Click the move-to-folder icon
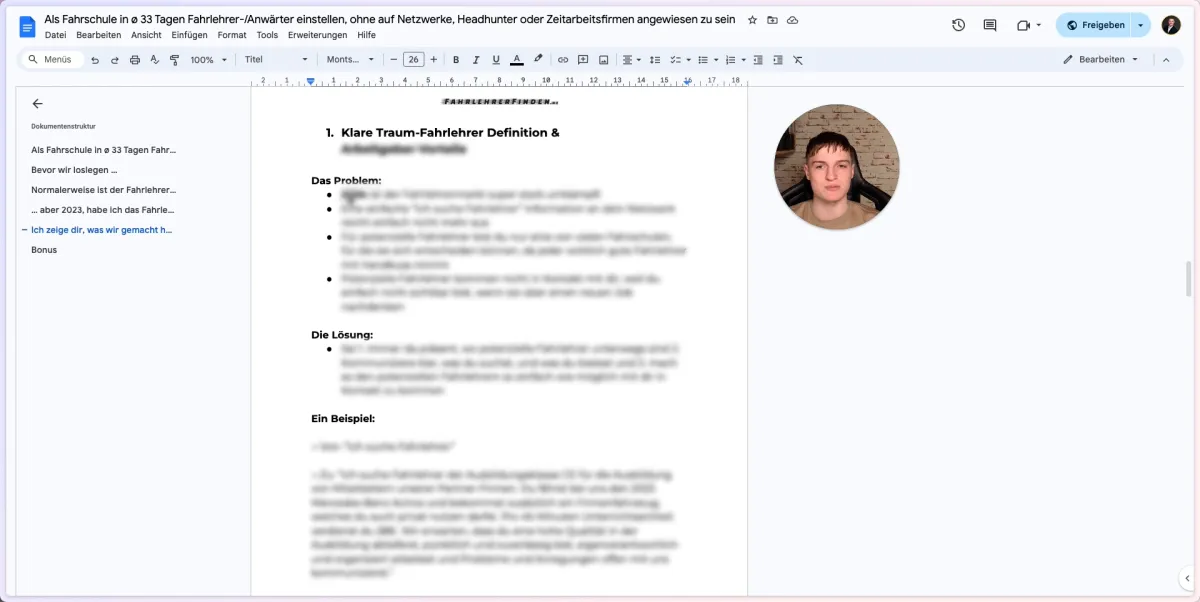 772,20
